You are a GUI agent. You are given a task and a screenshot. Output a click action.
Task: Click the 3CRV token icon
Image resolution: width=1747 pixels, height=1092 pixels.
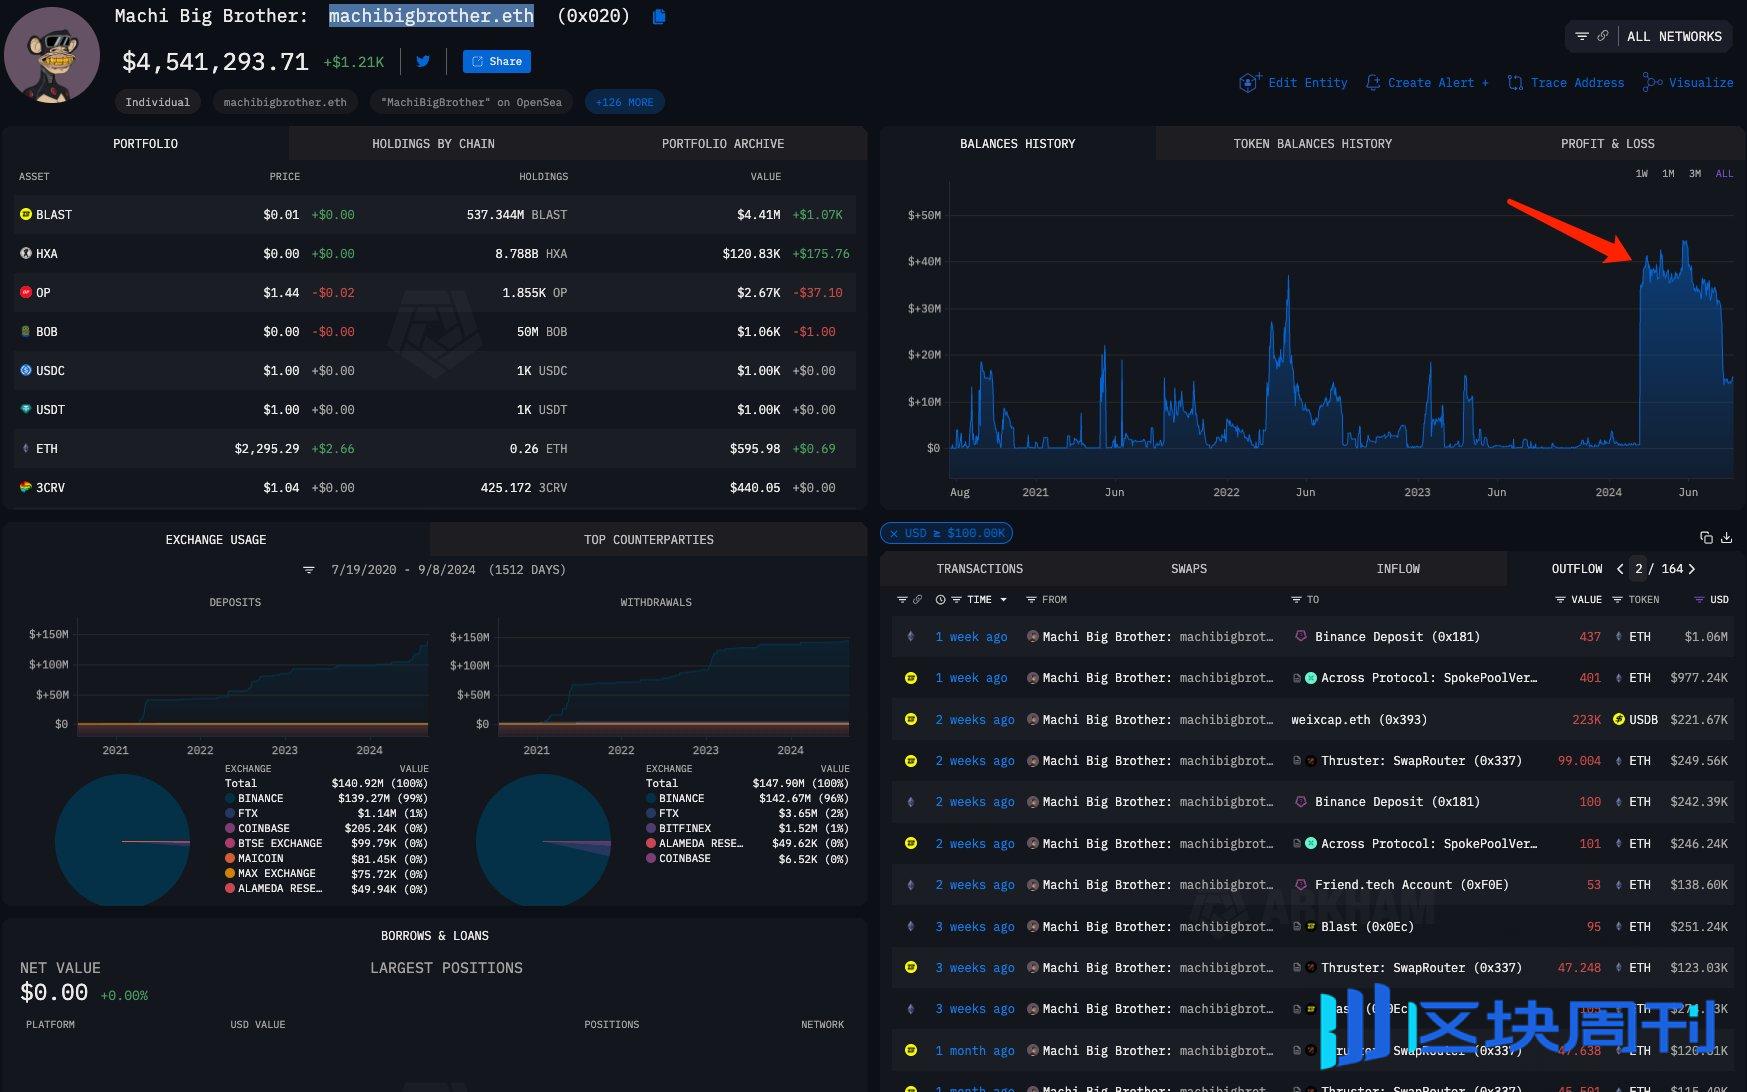tap(26, 487)
